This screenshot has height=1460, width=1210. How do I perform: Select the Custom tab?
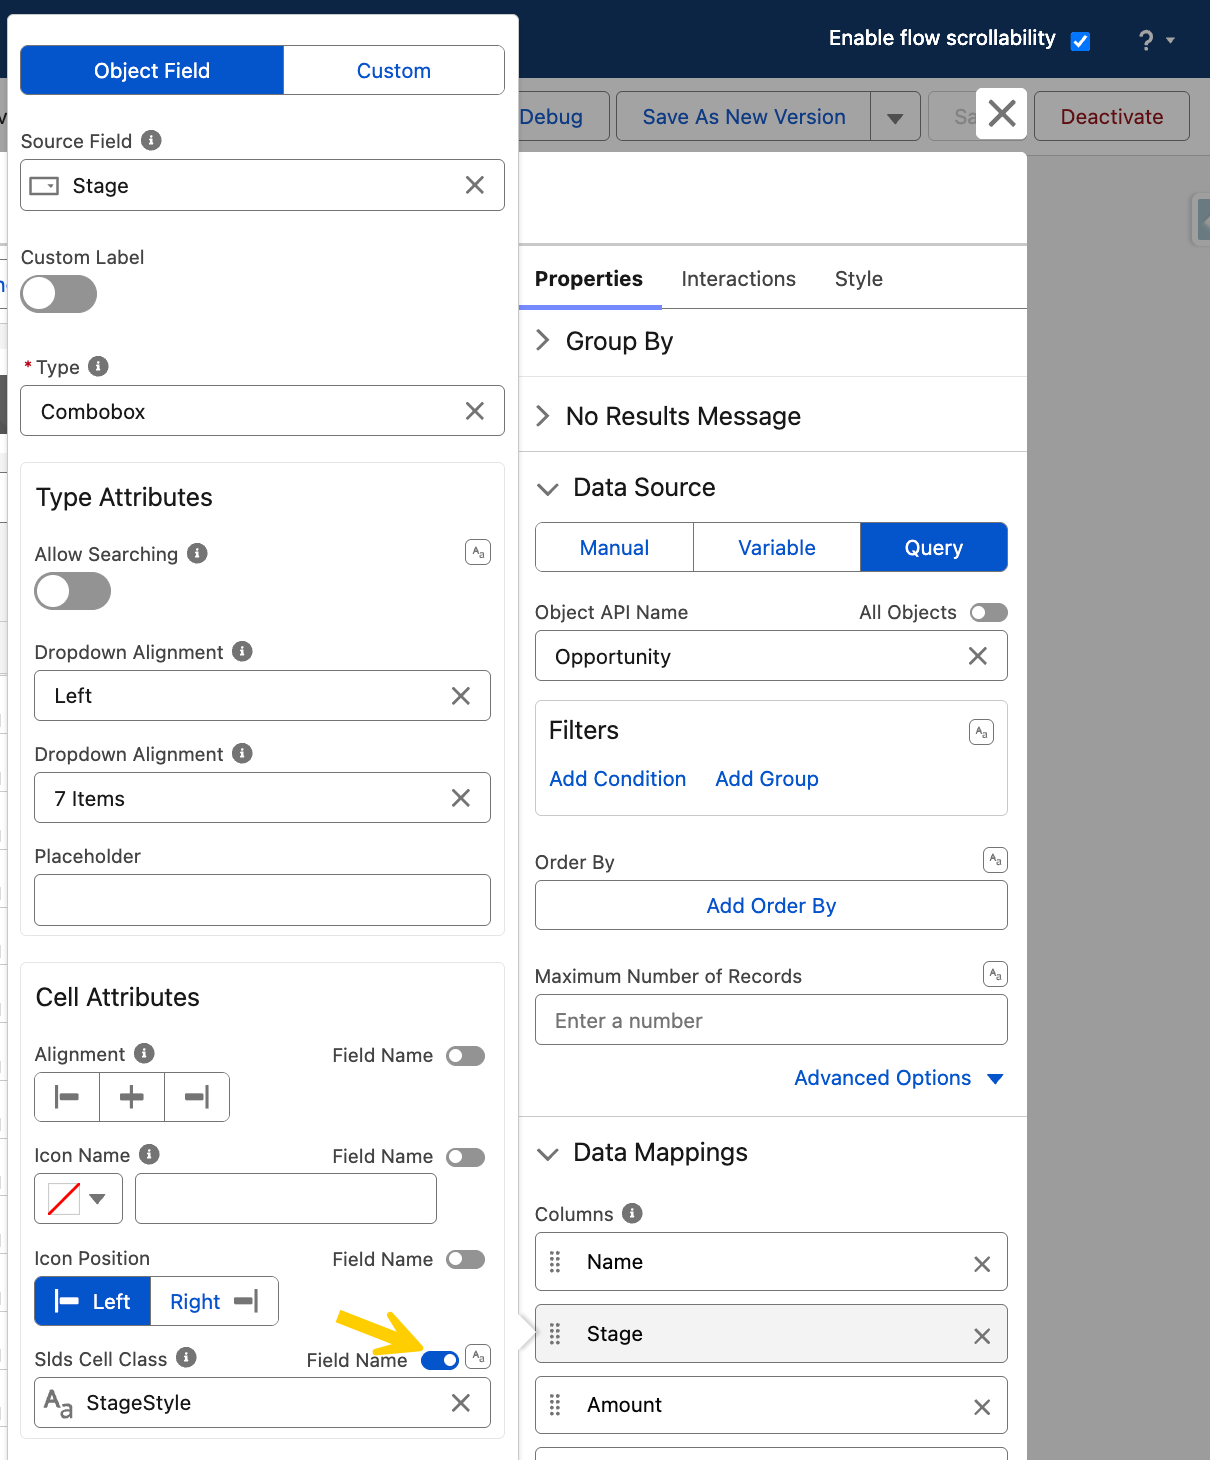coord(394,70)
